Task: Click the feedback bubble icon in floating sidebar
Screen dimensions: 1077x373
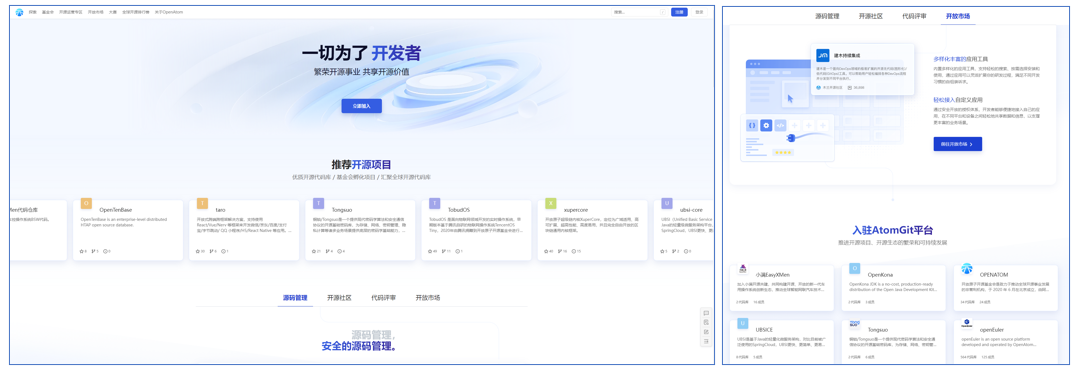Action: pos(706,313)
